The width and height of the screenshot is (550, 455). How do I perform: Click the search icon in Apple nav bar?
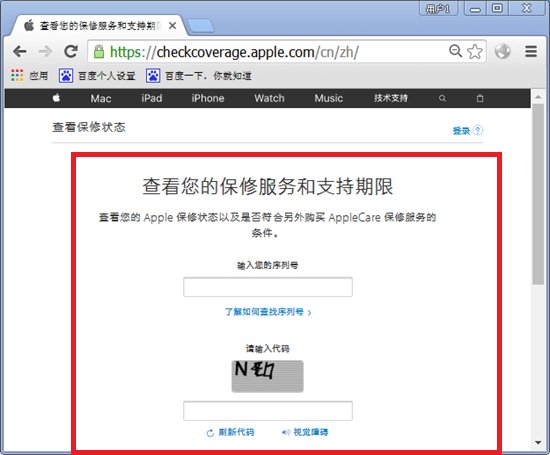coord(442,98)
